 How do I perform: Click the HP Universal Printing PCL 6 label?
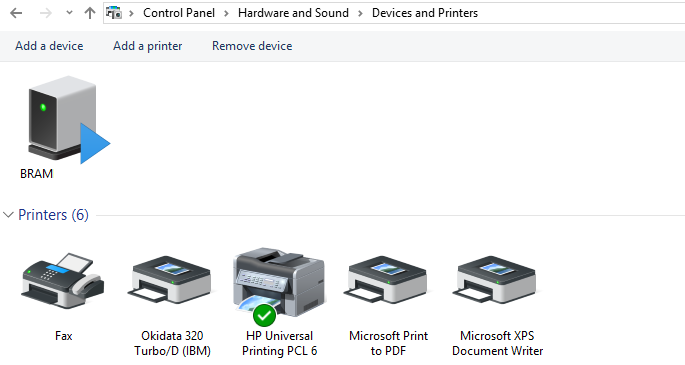280,343
